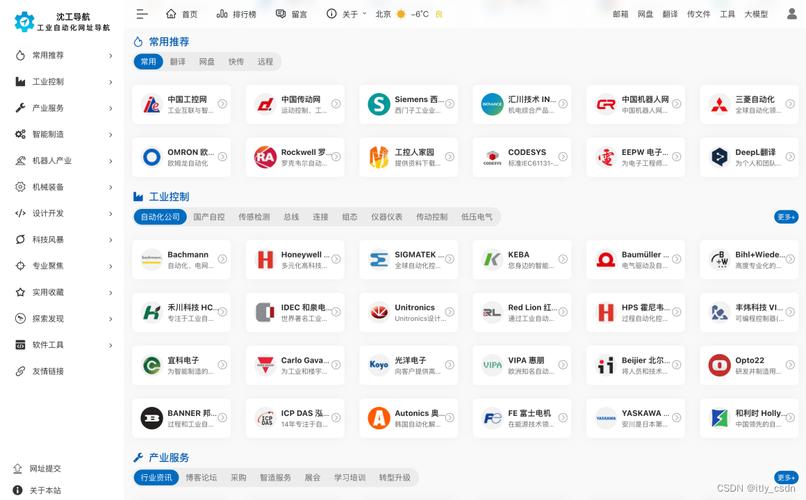Open 排行榜 in top navigation
The width and height of the screenshot is (806, 500).
pyautogui.click(x=236, y=14)
